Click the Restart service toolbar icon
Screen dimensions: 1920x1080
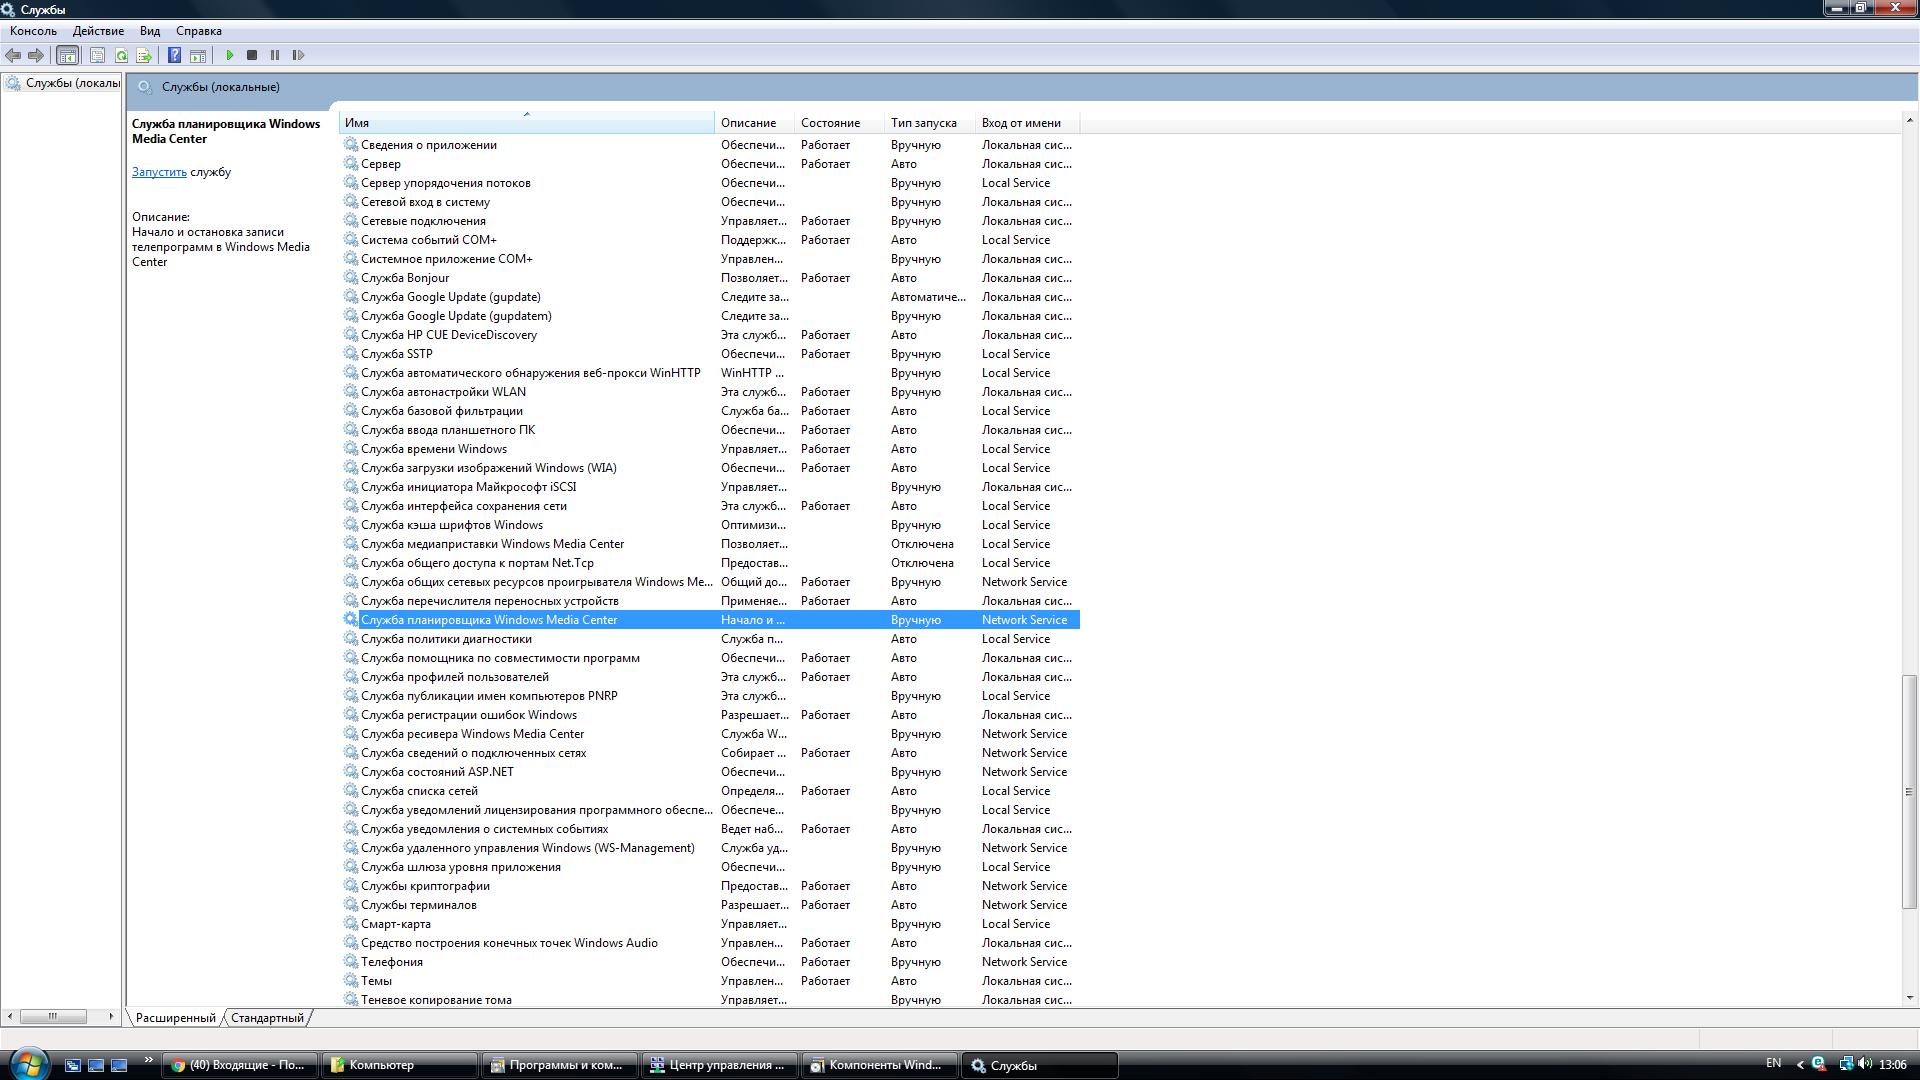[298, 55]
